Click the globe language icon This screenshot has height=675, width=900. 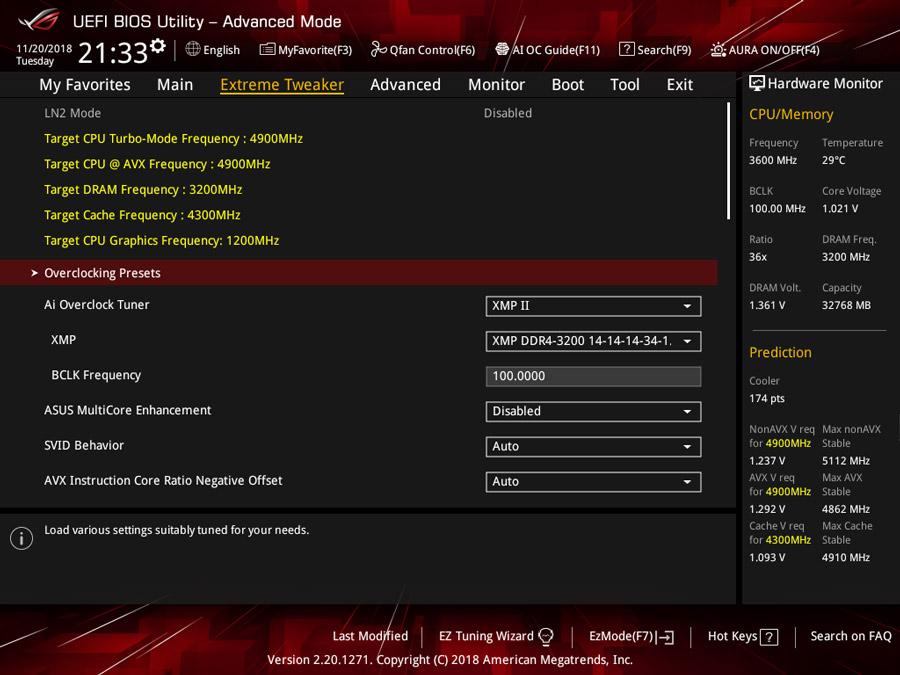(193, 49)
